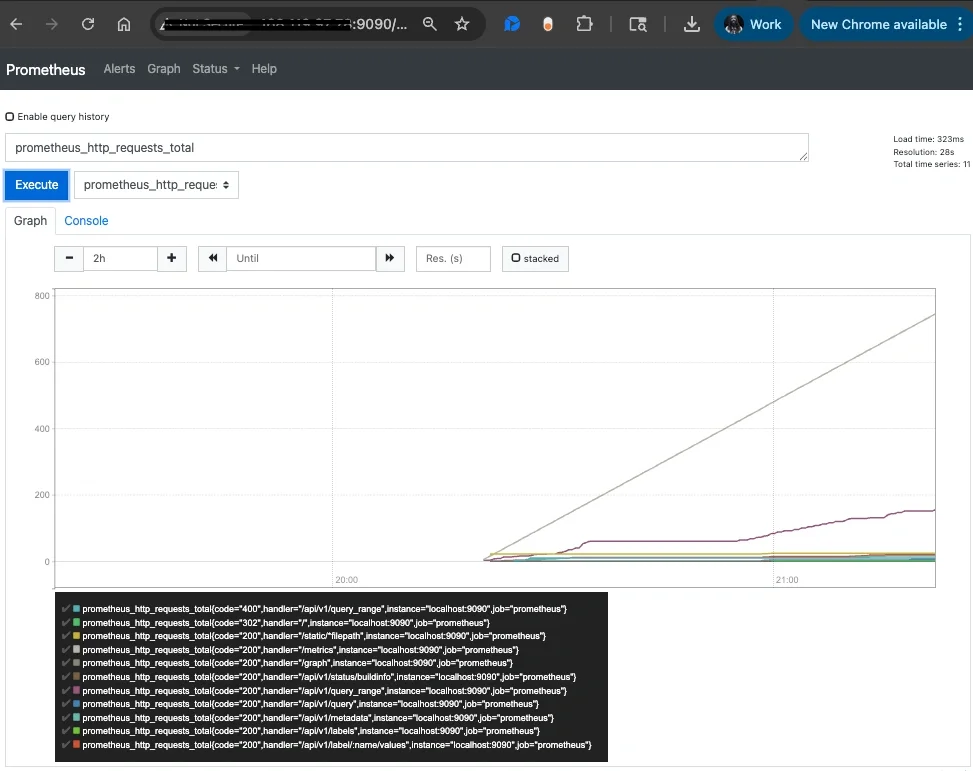
Task: Open the Status dropdown menu
Action: pos(213,69)
